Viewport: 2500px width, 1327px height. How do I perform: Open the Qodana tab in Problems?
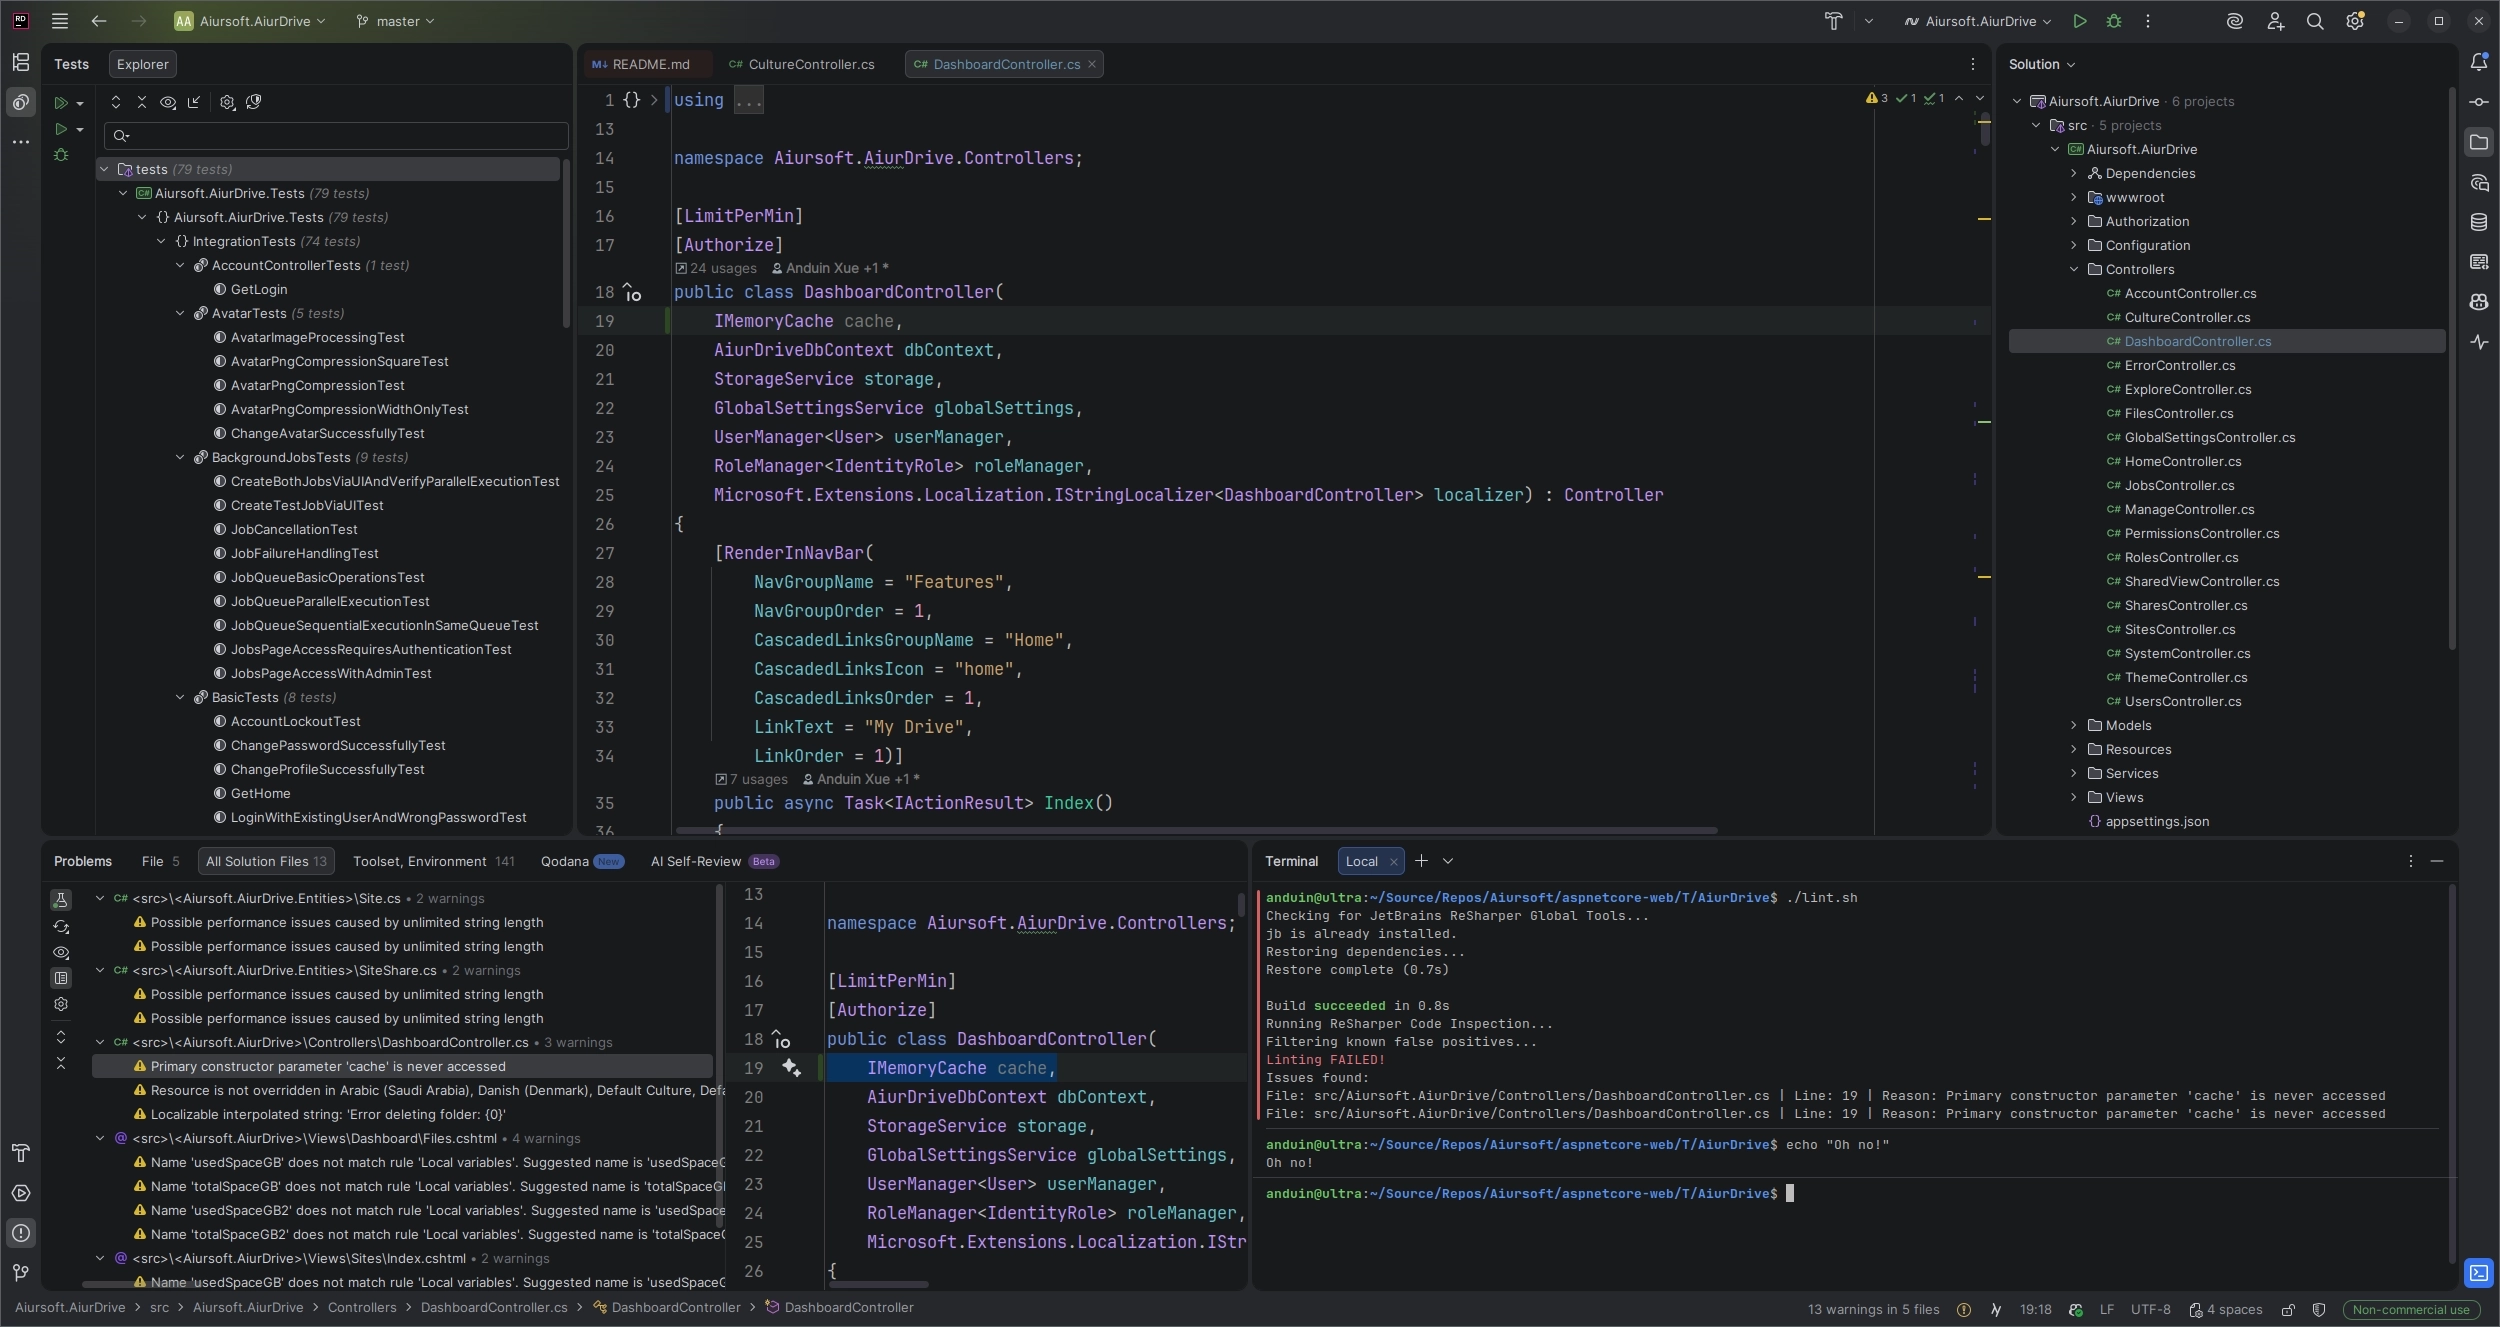pyautogui.click(x=581, y=862)
